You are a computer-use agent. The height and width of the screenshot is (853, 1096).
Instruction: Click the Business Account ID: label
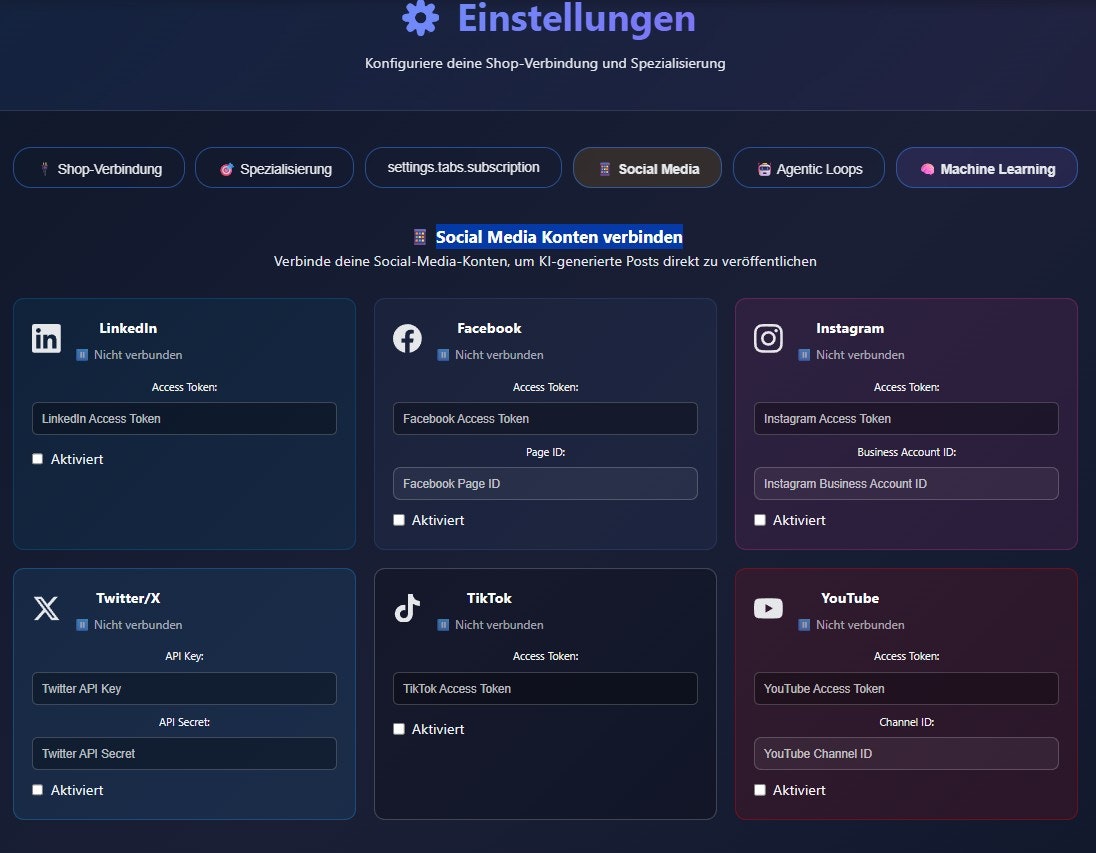(907, 452)
